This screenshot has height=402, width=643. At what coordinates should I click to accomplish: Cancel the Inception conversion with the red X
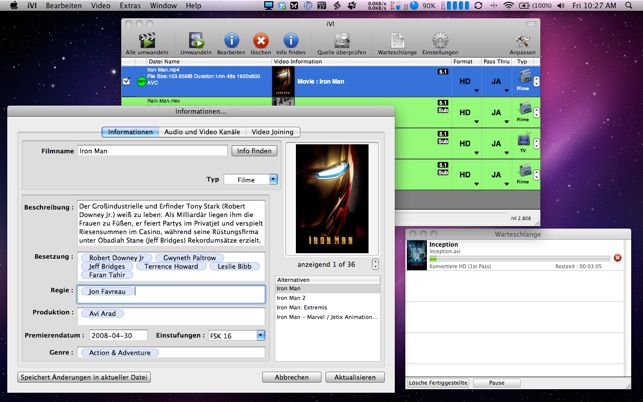pos(617,258)
